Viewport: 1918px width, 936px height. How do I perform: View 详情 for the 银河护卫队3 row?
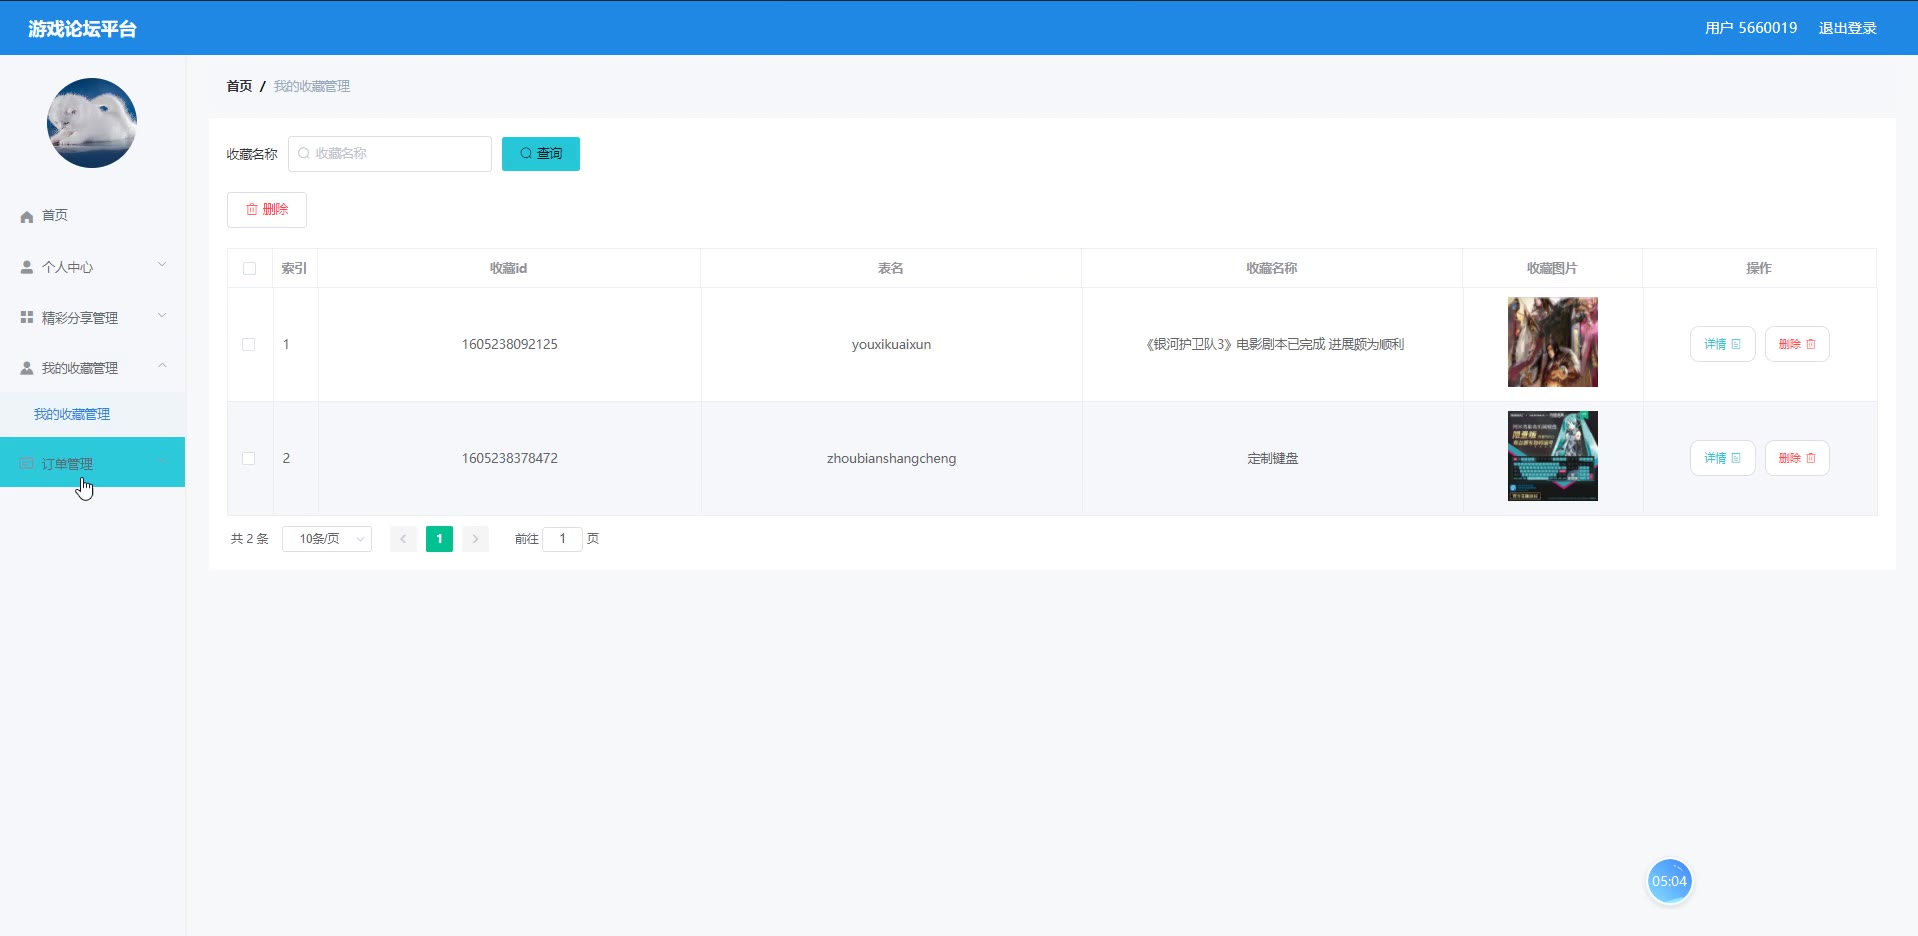click(x=1722, y=344)
